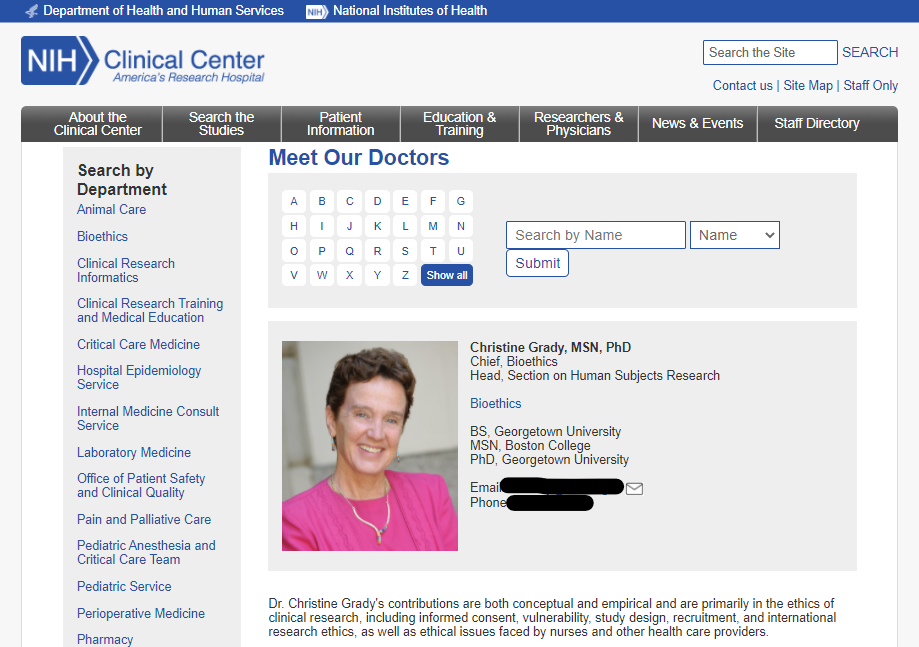Filter doctors by letter A
Viewport: 919px width, 647px height.
pos(294,202)
